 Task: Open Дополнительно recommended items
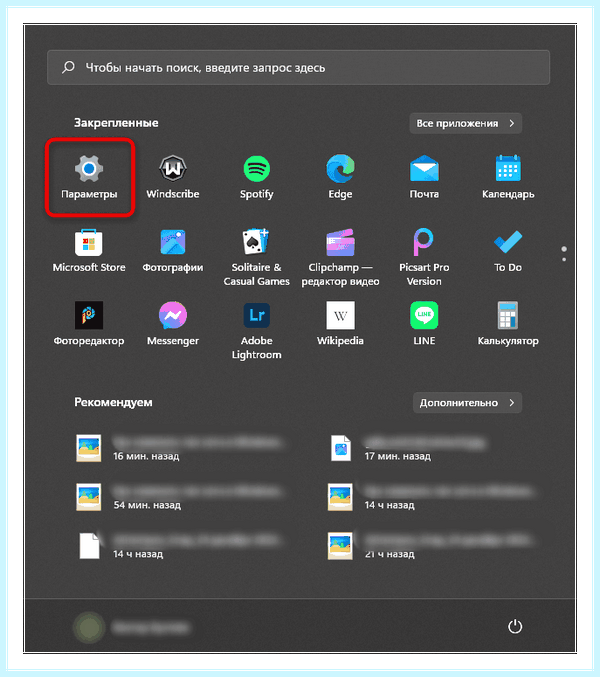pyautogui.click(x=467, y=403)
